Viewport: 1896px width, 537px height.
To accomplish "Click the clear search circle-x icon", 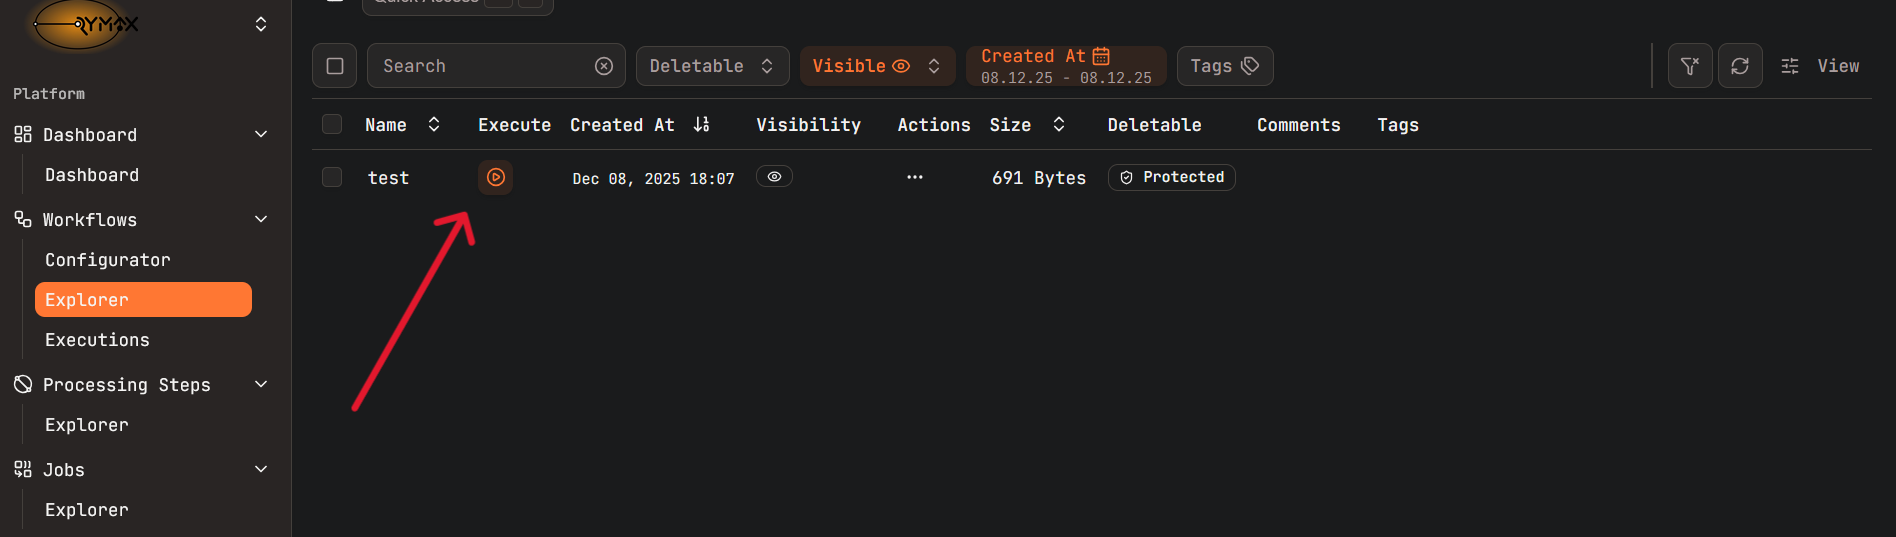I will click(604, 66).
